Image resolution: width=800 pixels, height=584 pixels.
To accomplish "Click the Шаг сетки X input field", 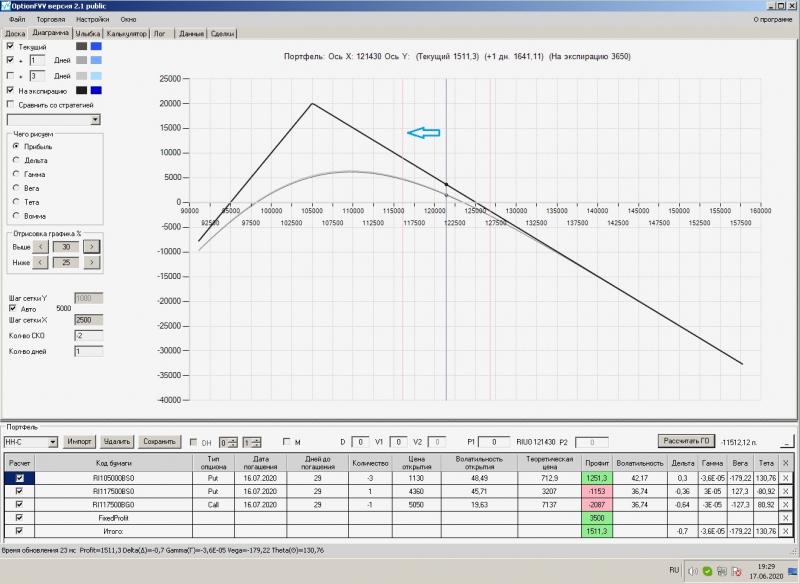I will 88,320.
